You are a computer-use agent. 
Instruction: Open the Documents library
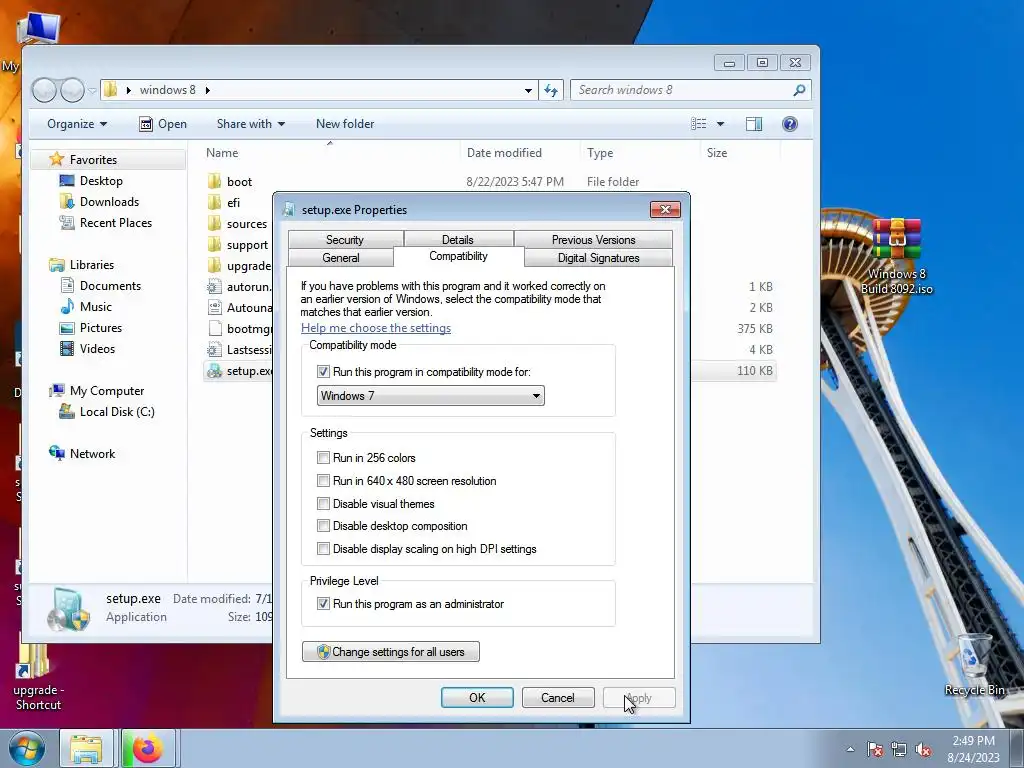[x=100, y=285]
